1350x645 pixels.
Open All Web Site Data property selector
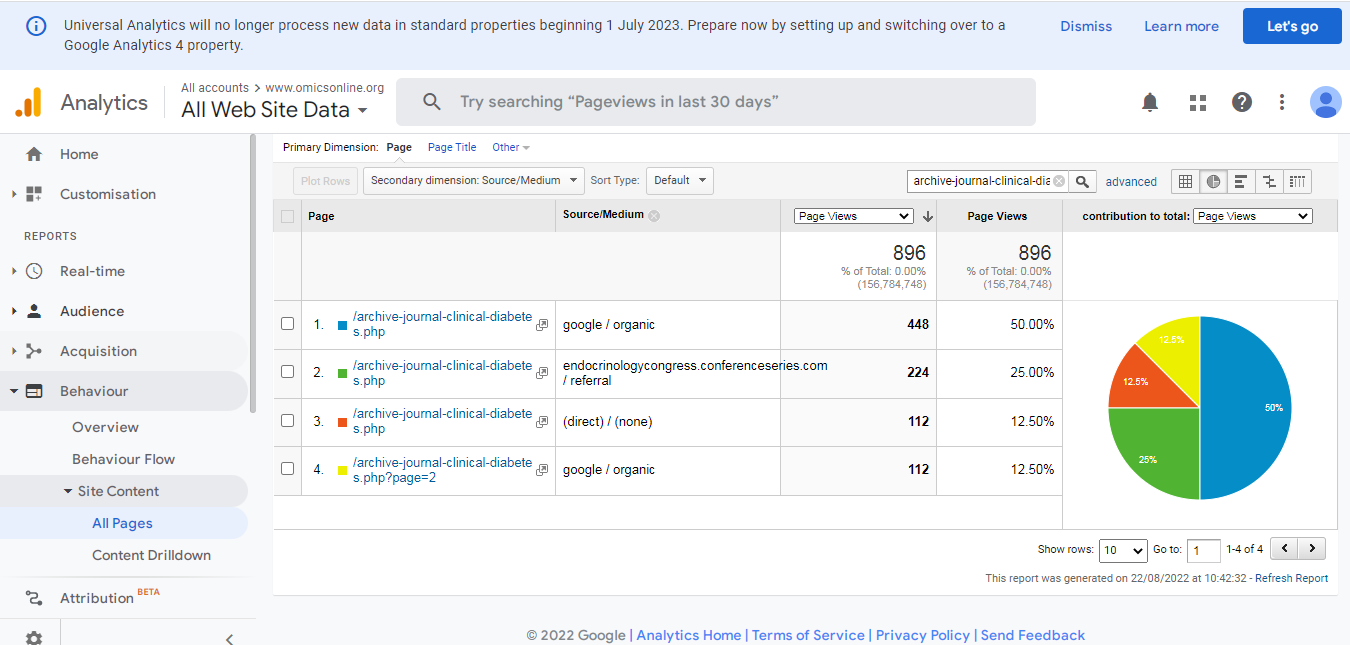[274, 110]
